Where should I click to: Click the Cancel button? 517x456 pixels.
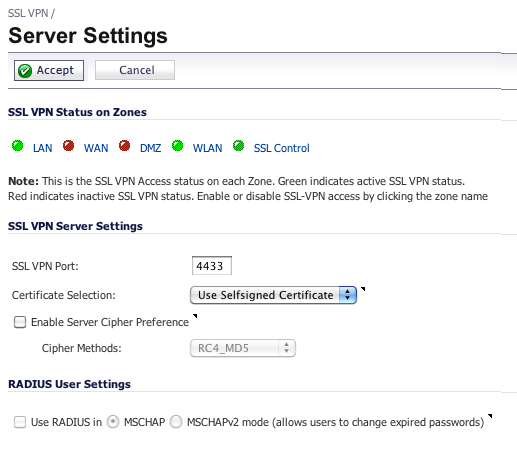135,70
